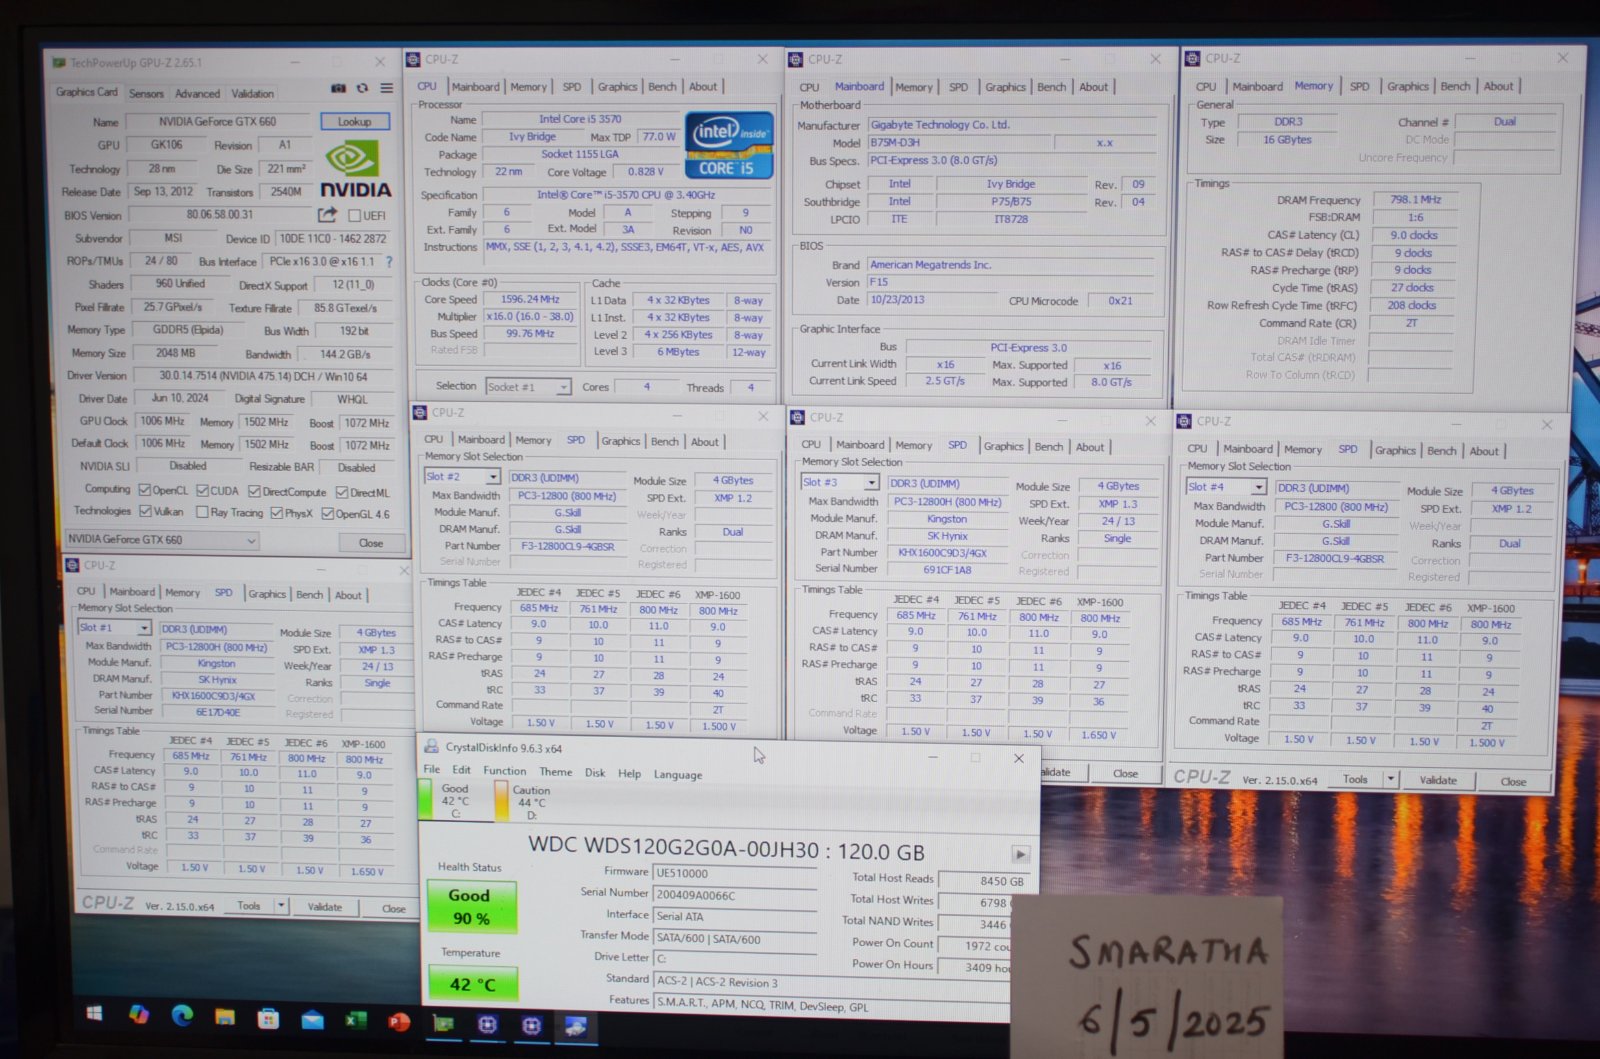Click Validate in Slot #4 CPU-Z window
The height and width of the screenshot is (1059, 1600).
point(1438,780)
